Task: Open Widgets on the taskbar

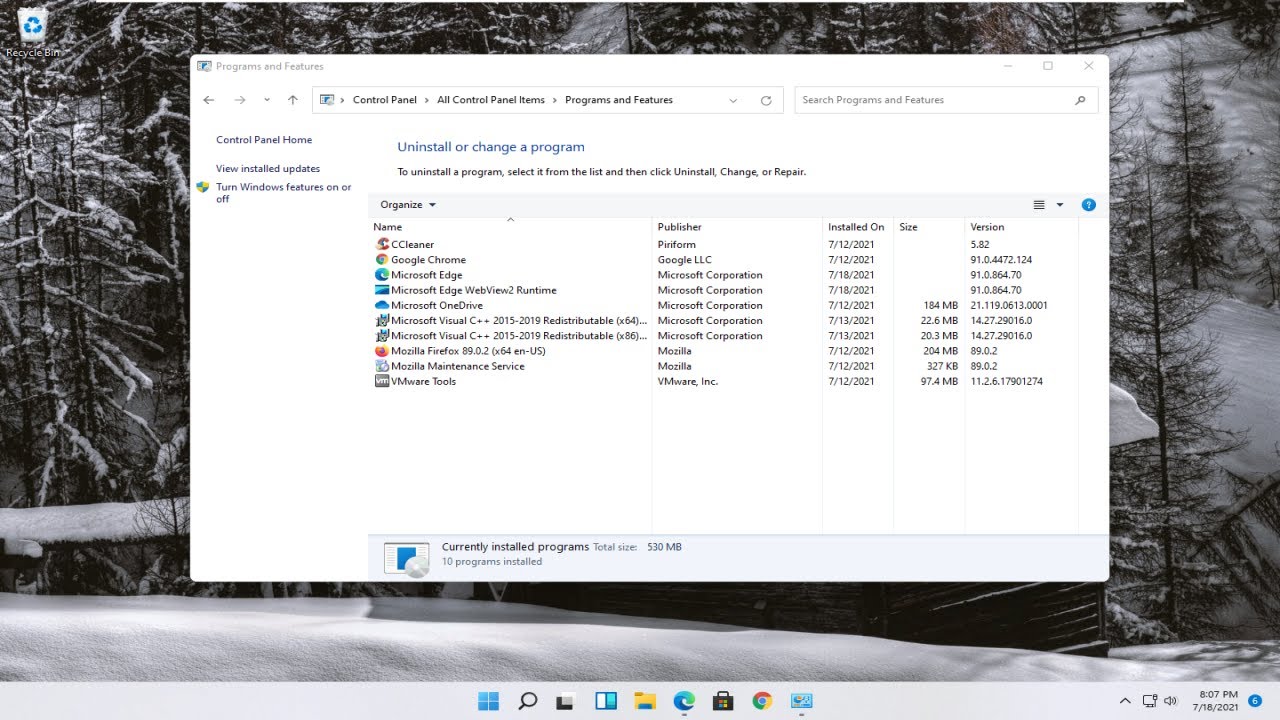Action: (x=605, y=701)
